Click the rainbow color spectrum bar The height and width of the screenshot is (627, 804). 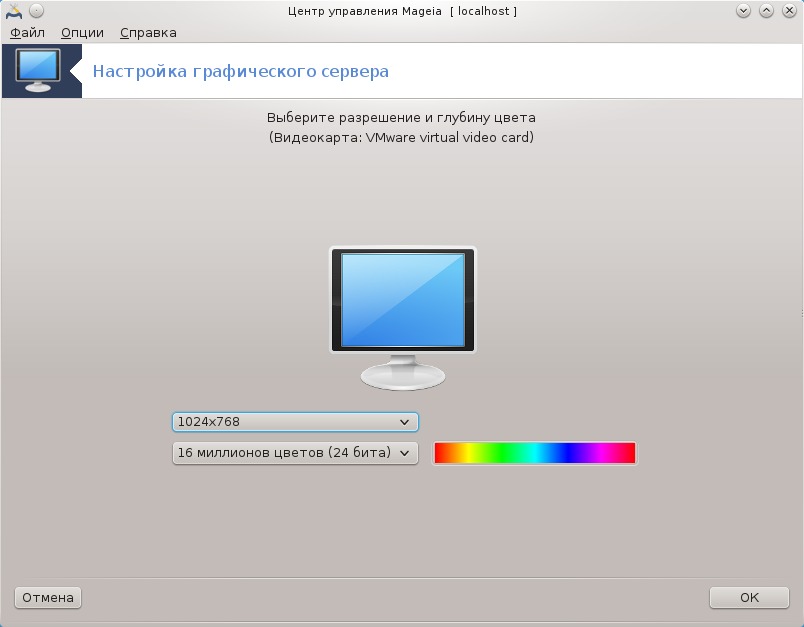point(535,453)
